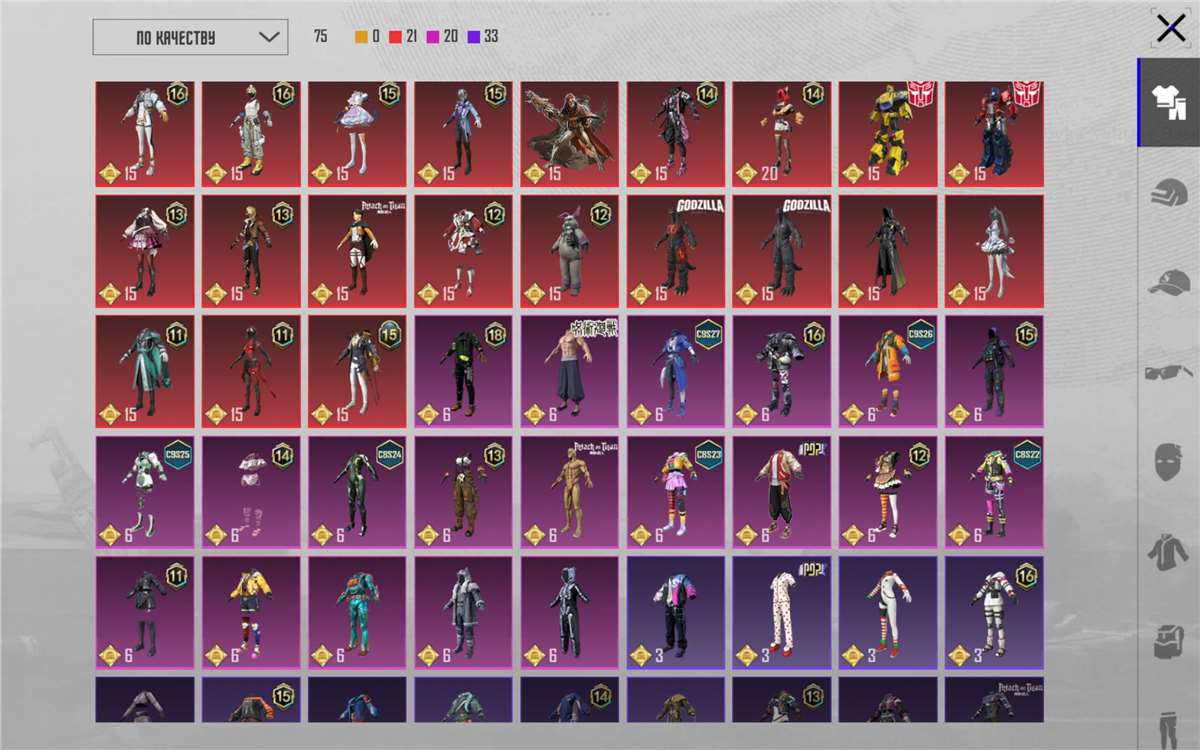Choose the white polka-dot pajama outfit
Screen dimensions: 1200x750
coord(781,612)
